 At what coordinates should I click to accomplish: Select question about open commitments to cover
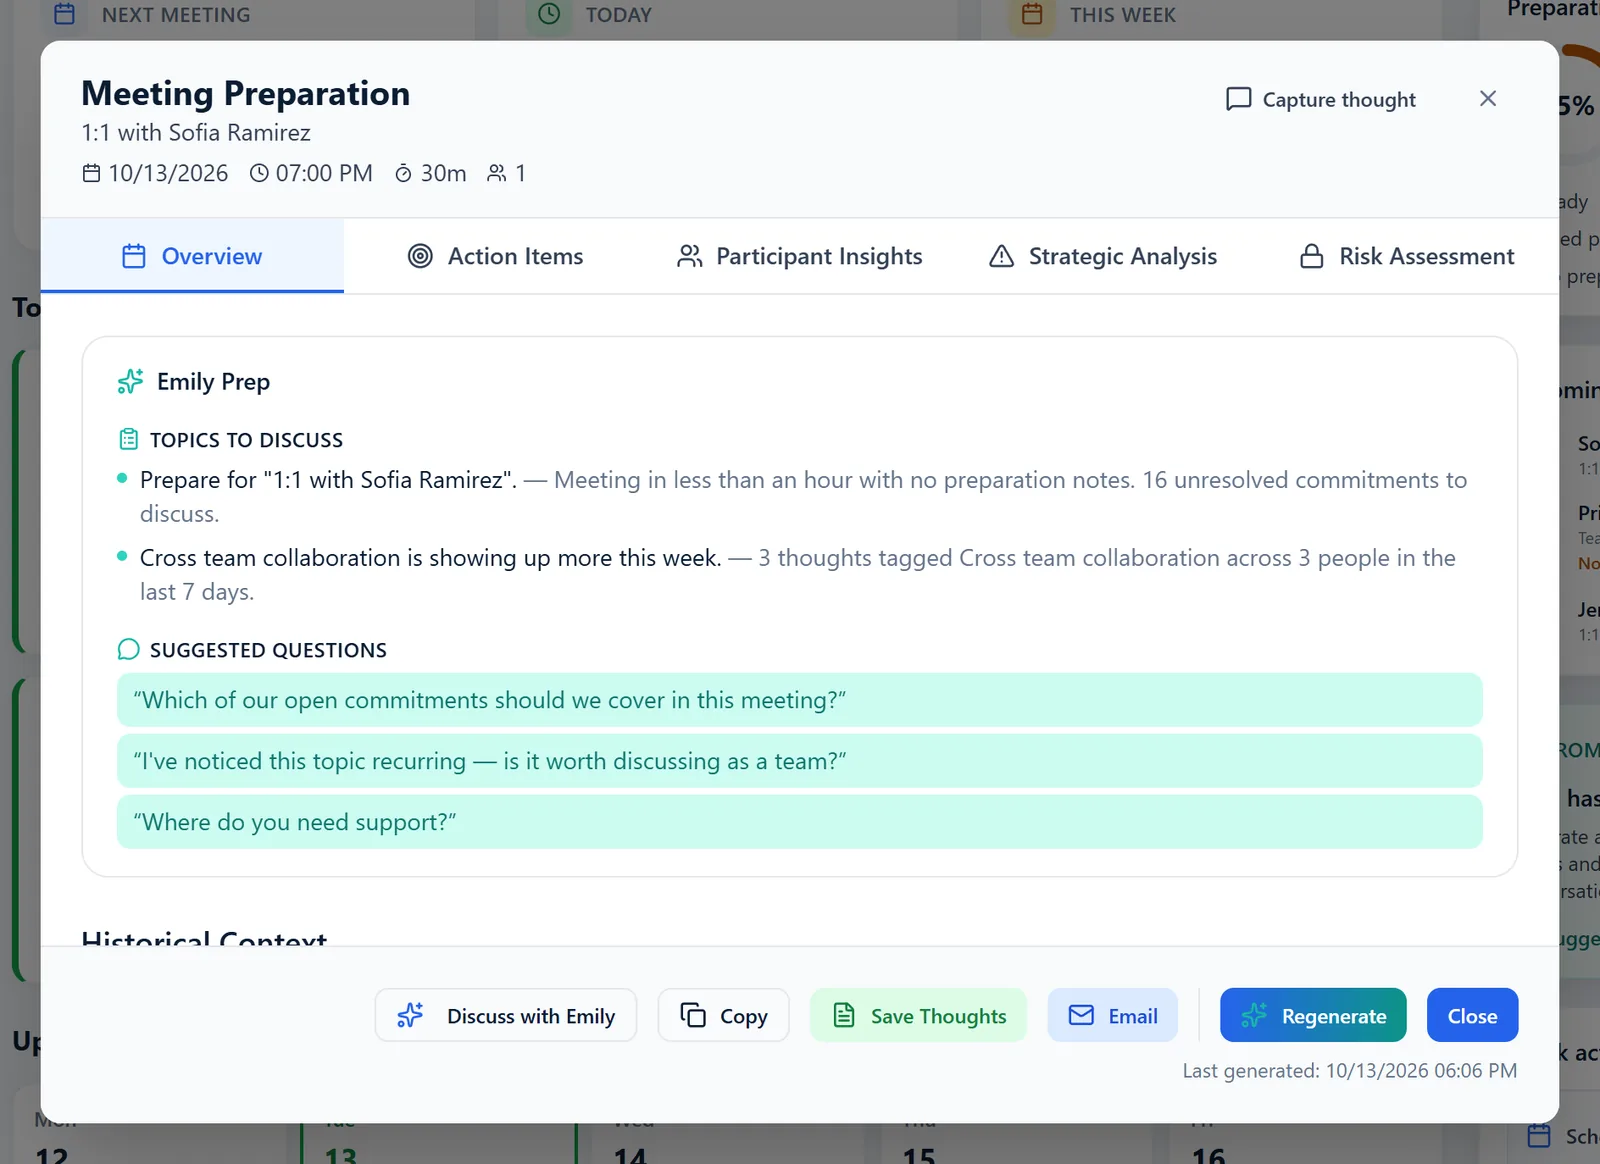pos(799,700)
